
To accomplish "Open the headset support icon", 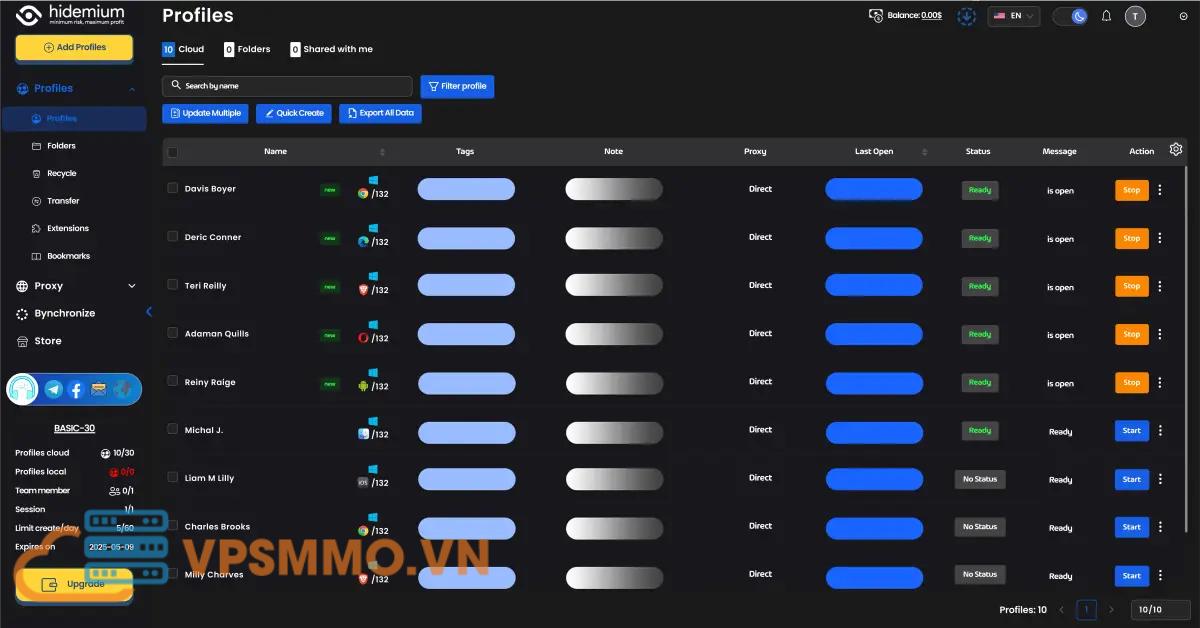I will point(22,390).
